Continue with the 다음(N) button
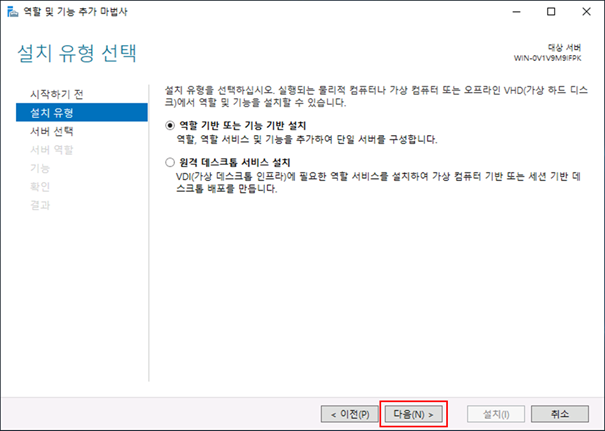Screen dimensions: 605x431 click(x=414, y=414)
